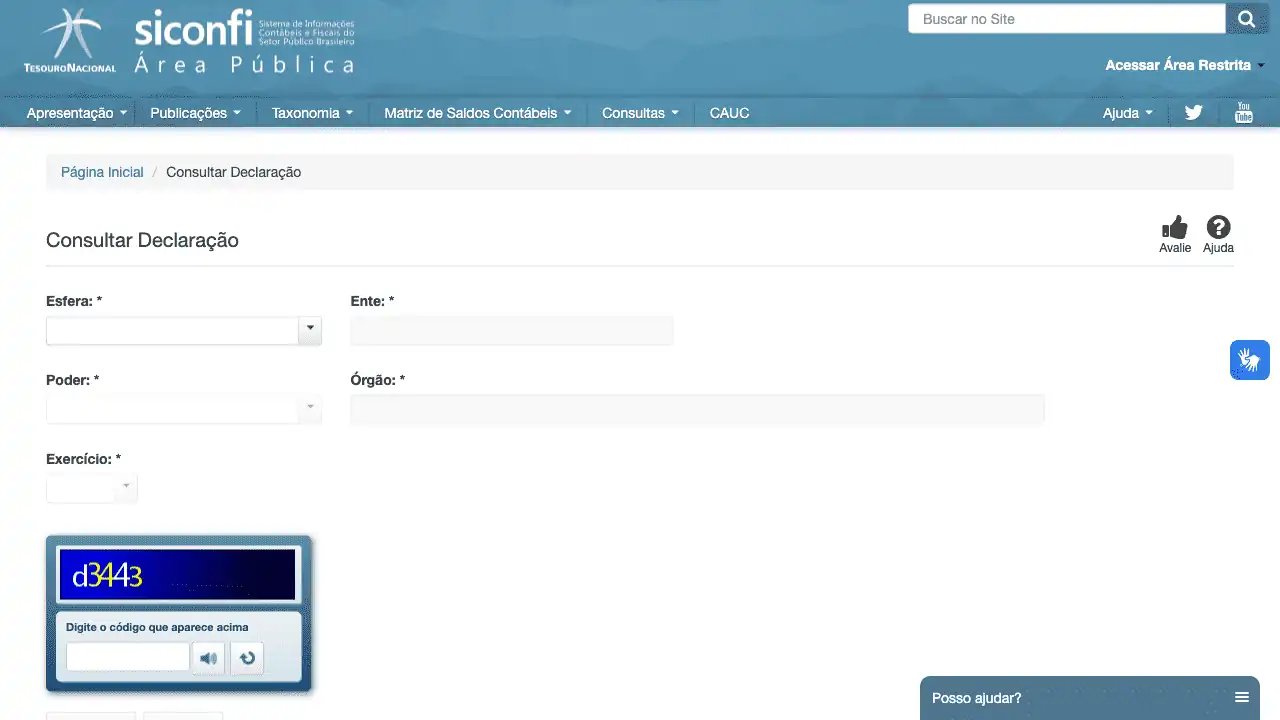1280x720 pixels.
Task: Click the Avalie thumbs-up icon
Action: click(x=1174, y=228)
